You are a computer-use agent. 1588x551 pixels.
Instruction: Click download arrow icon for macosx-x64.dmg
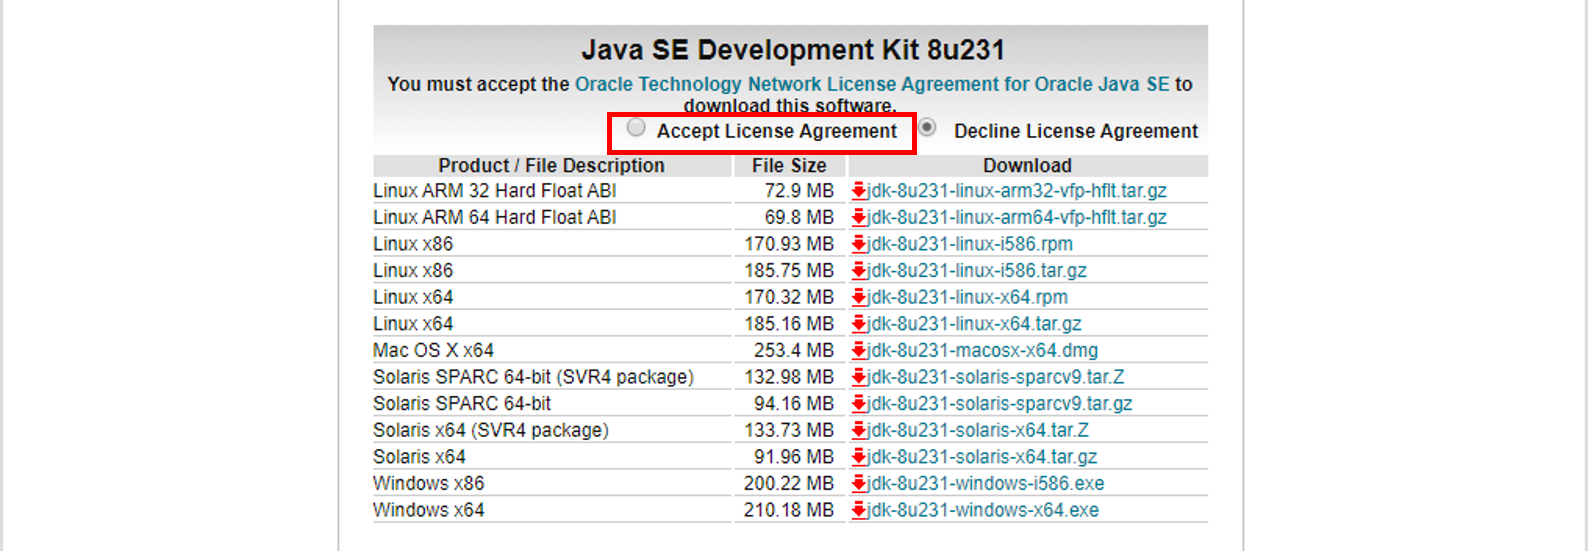pos(858,351)
